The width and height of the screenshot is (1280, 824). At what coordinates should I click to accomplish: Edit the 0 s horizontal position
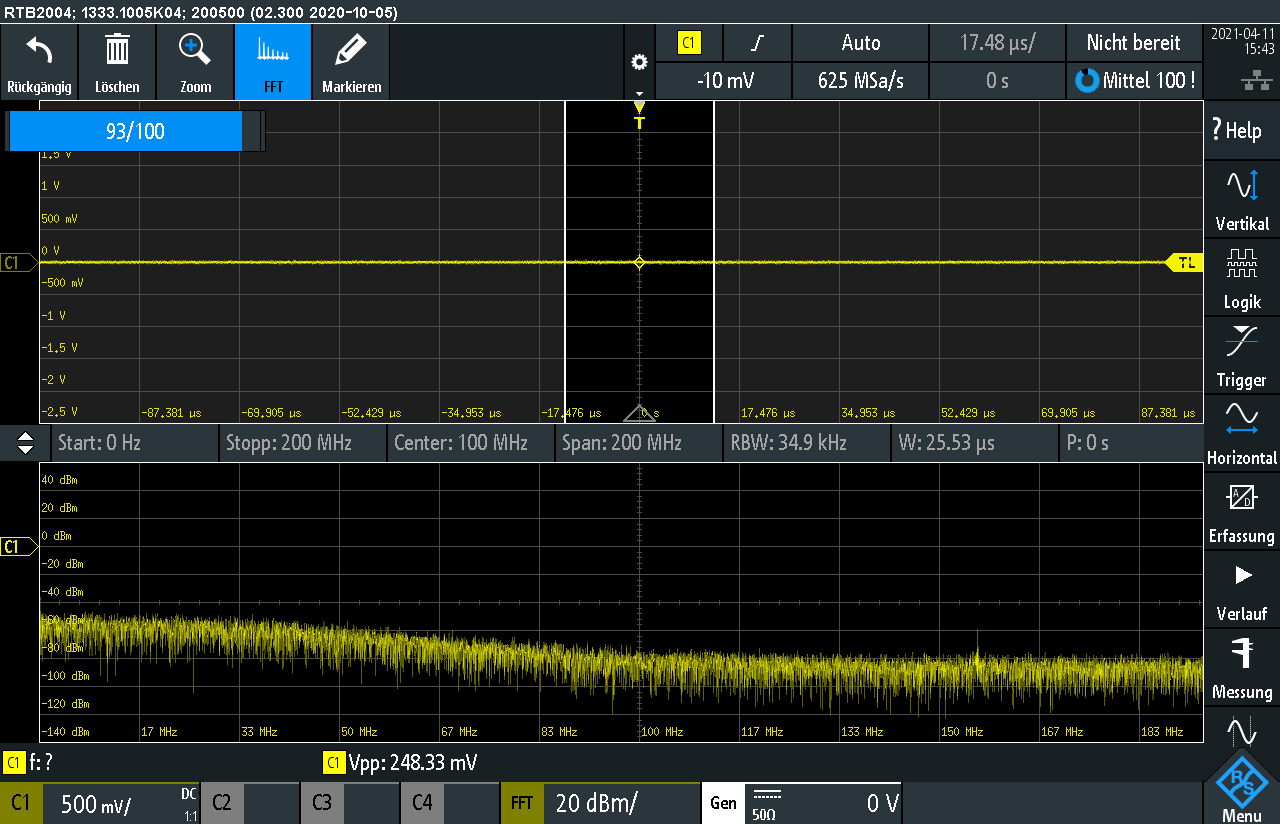997,81
